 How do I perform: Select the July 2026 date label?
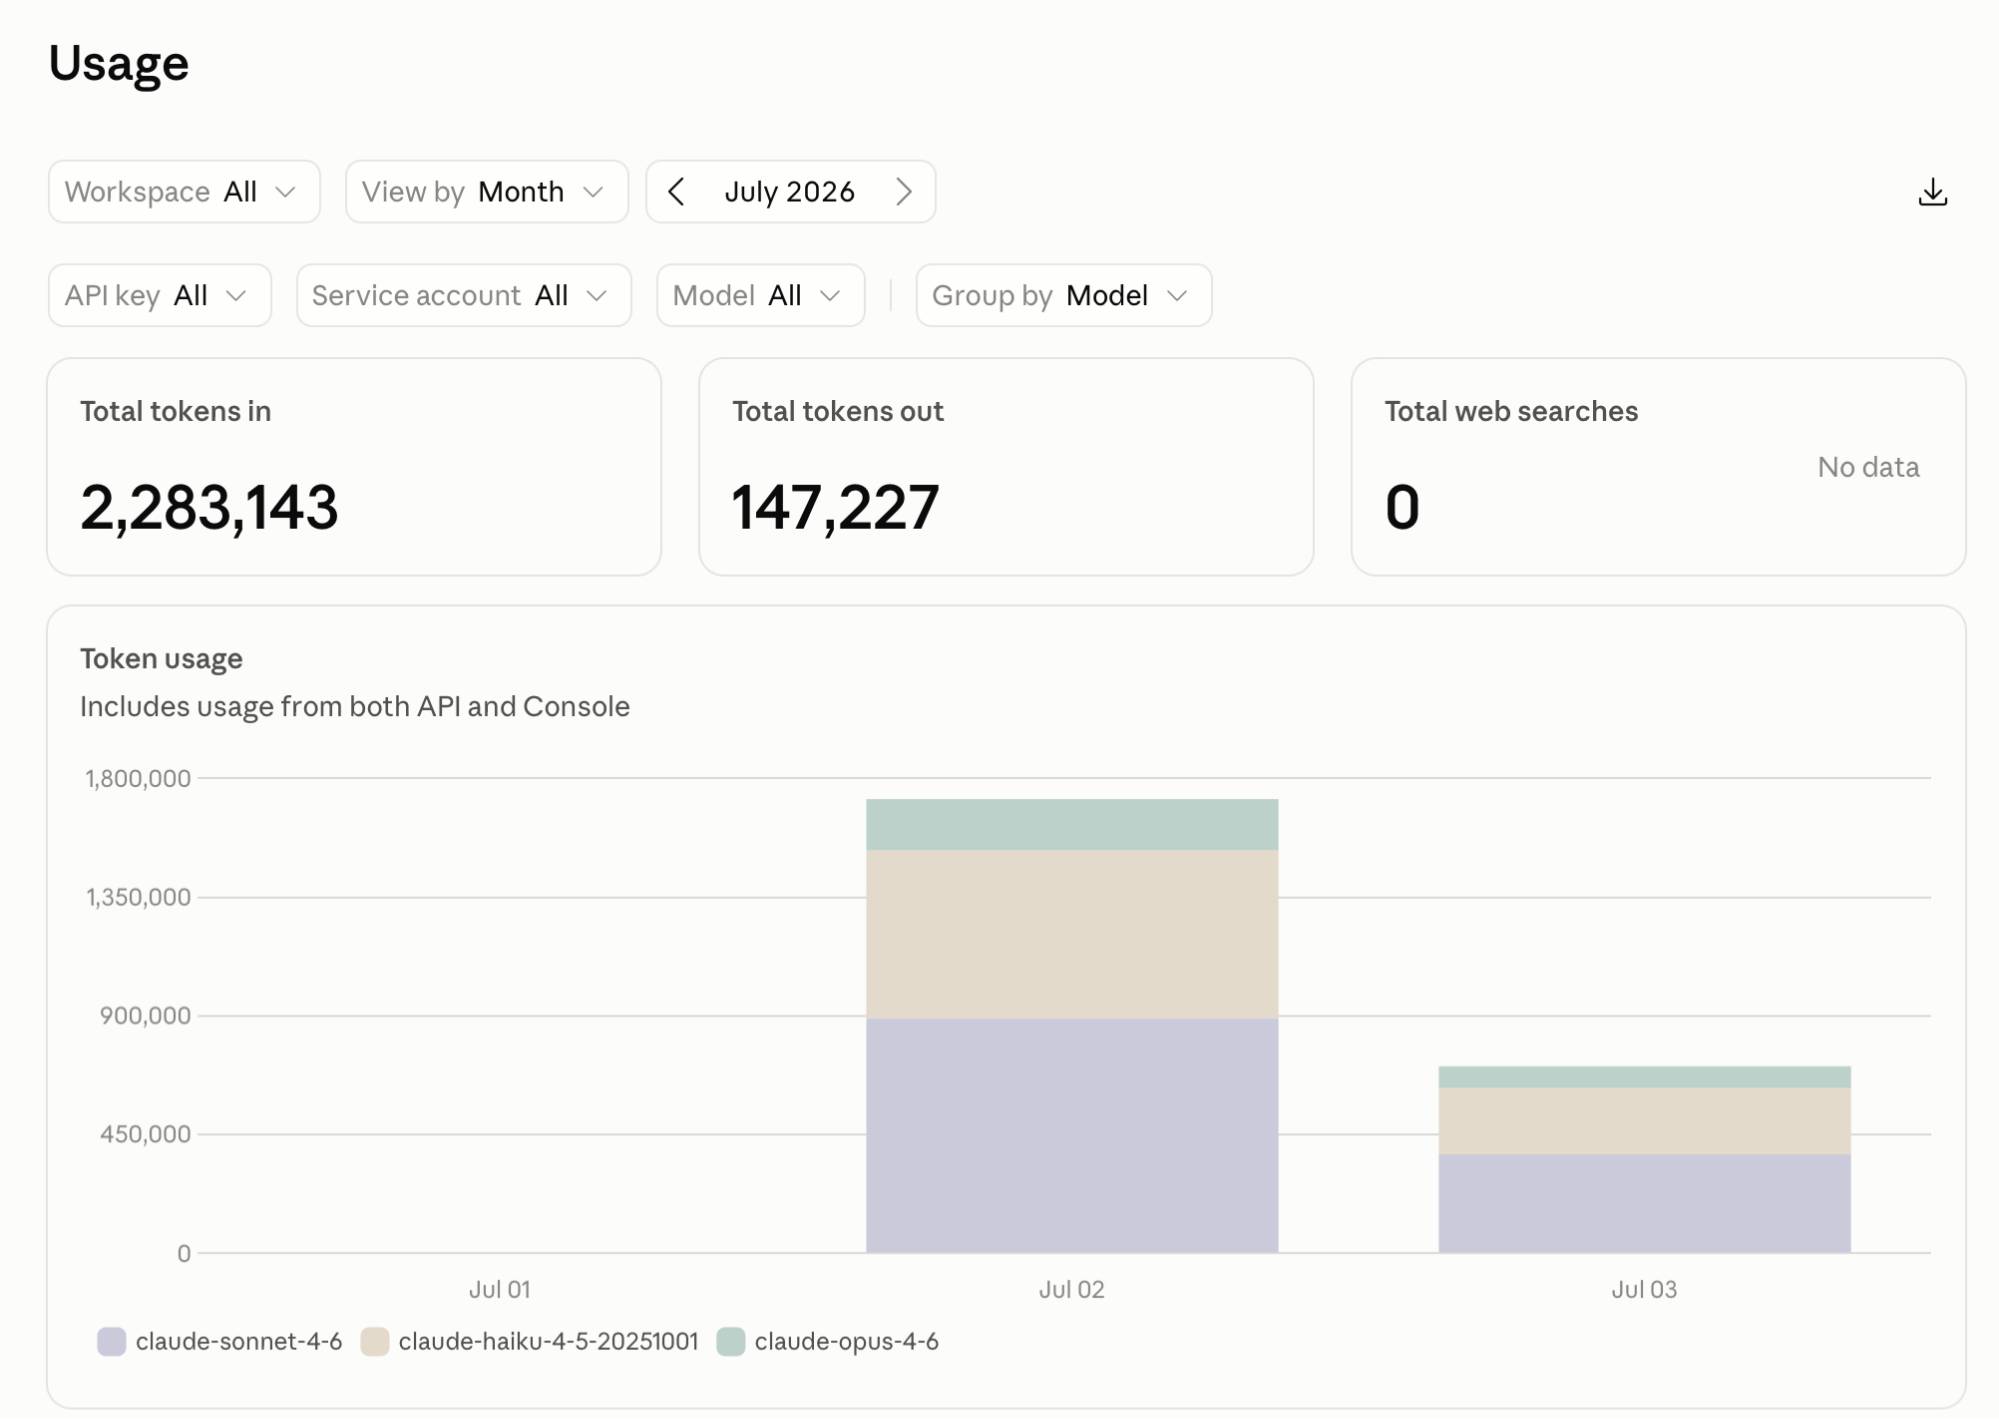point(789,192)
